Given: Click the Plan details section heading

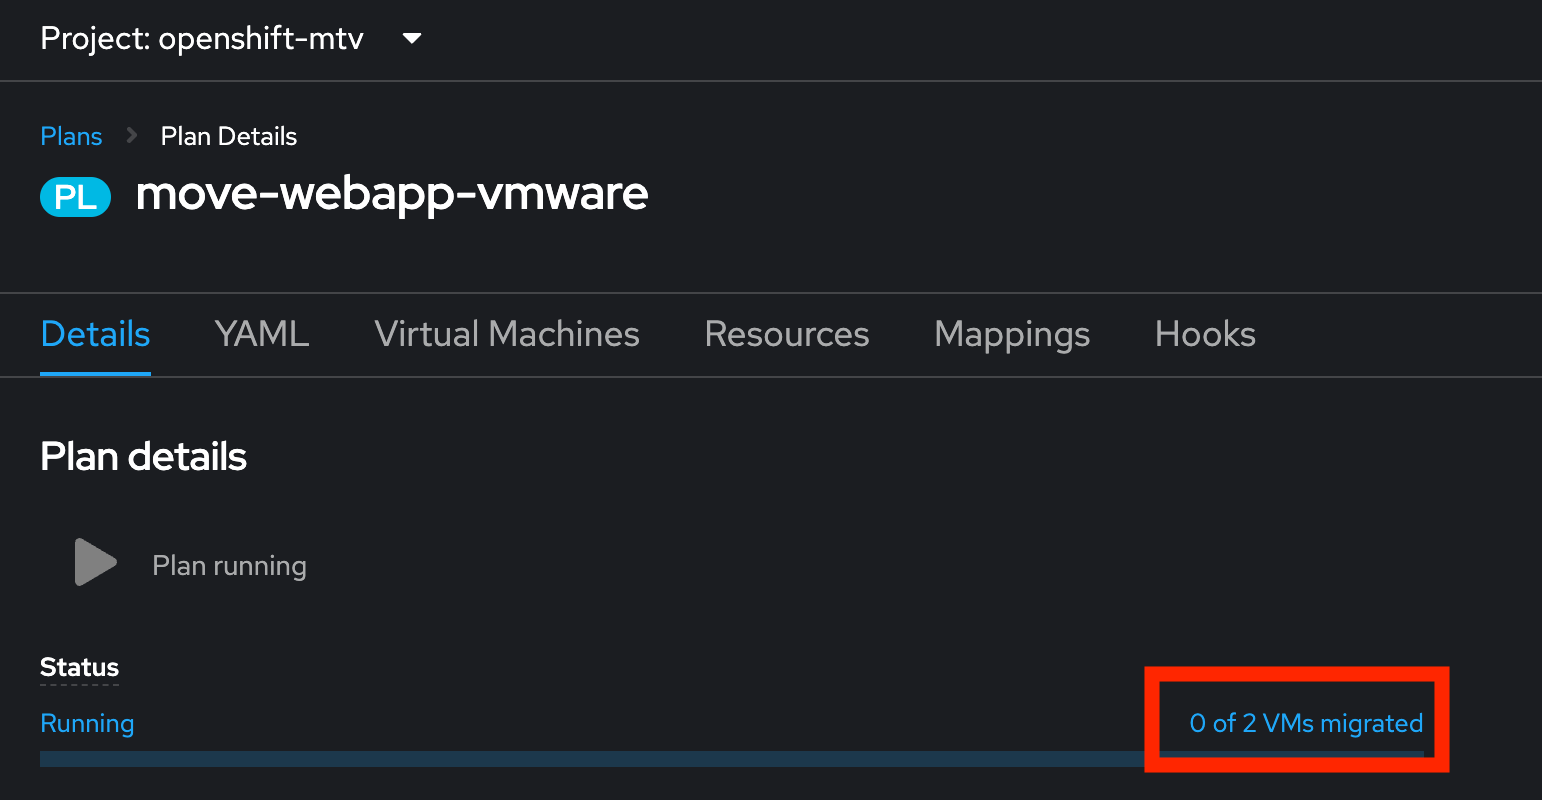Looking at the screenshot, I should [x=144, y=457].
